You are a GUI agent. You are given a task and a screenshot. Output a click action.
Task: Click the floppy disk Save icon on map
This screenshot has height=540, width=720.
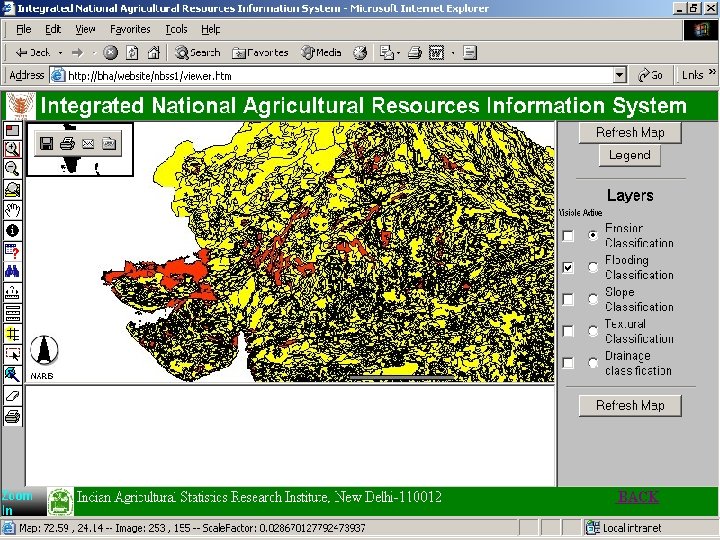click(46, 144)
